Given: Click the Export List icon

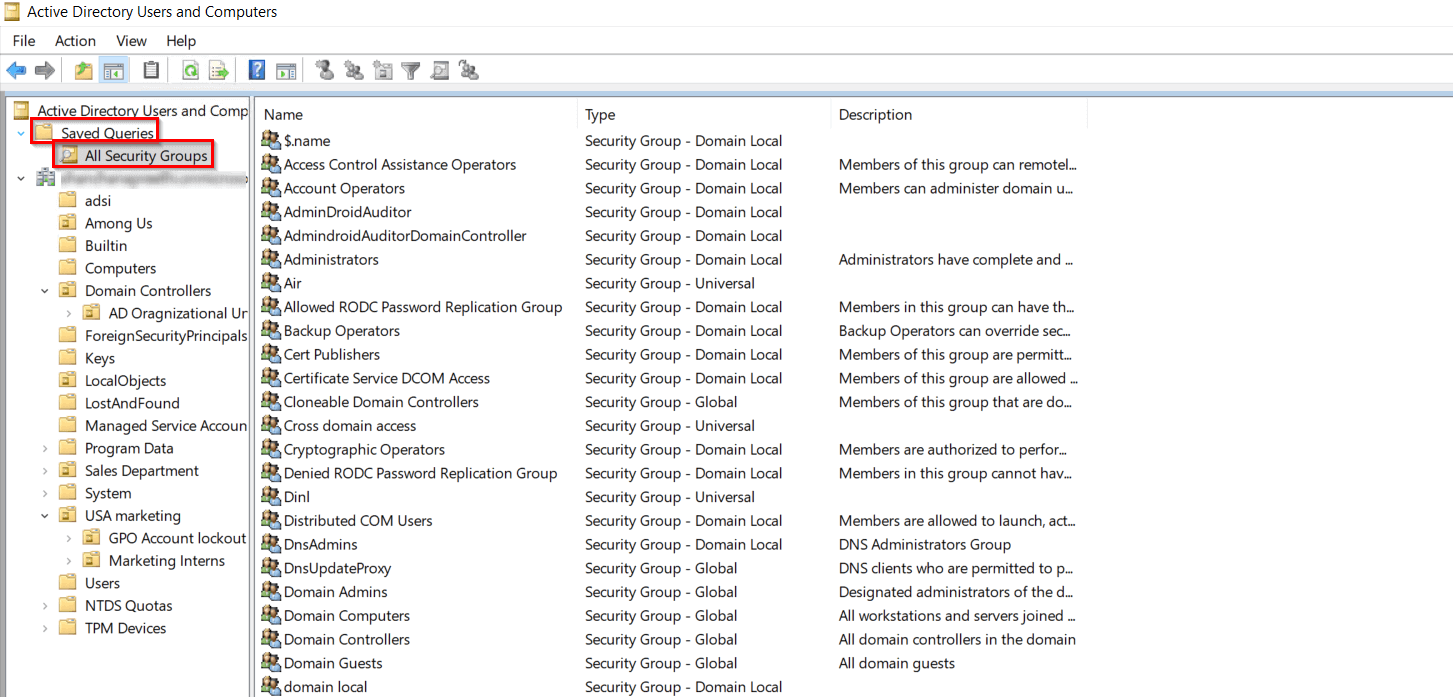Looking at the screenshot, I should coord(218,69).
